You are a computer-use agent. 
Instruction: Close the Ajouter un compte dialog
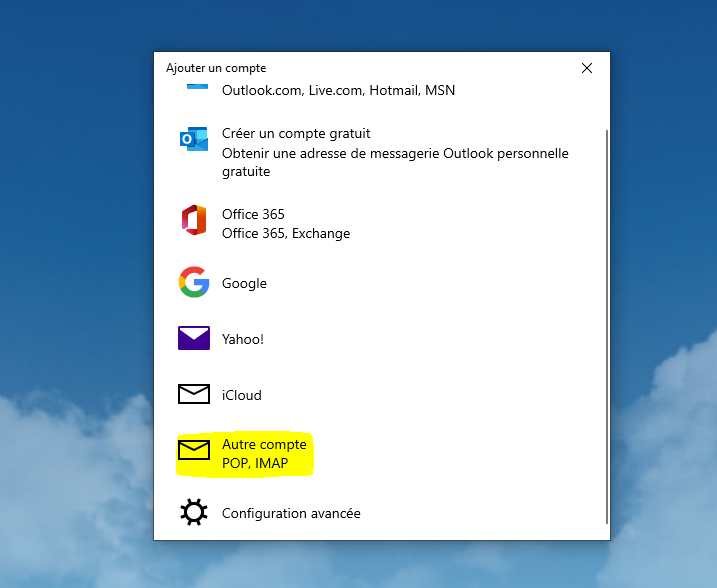(x=587, y=68)
